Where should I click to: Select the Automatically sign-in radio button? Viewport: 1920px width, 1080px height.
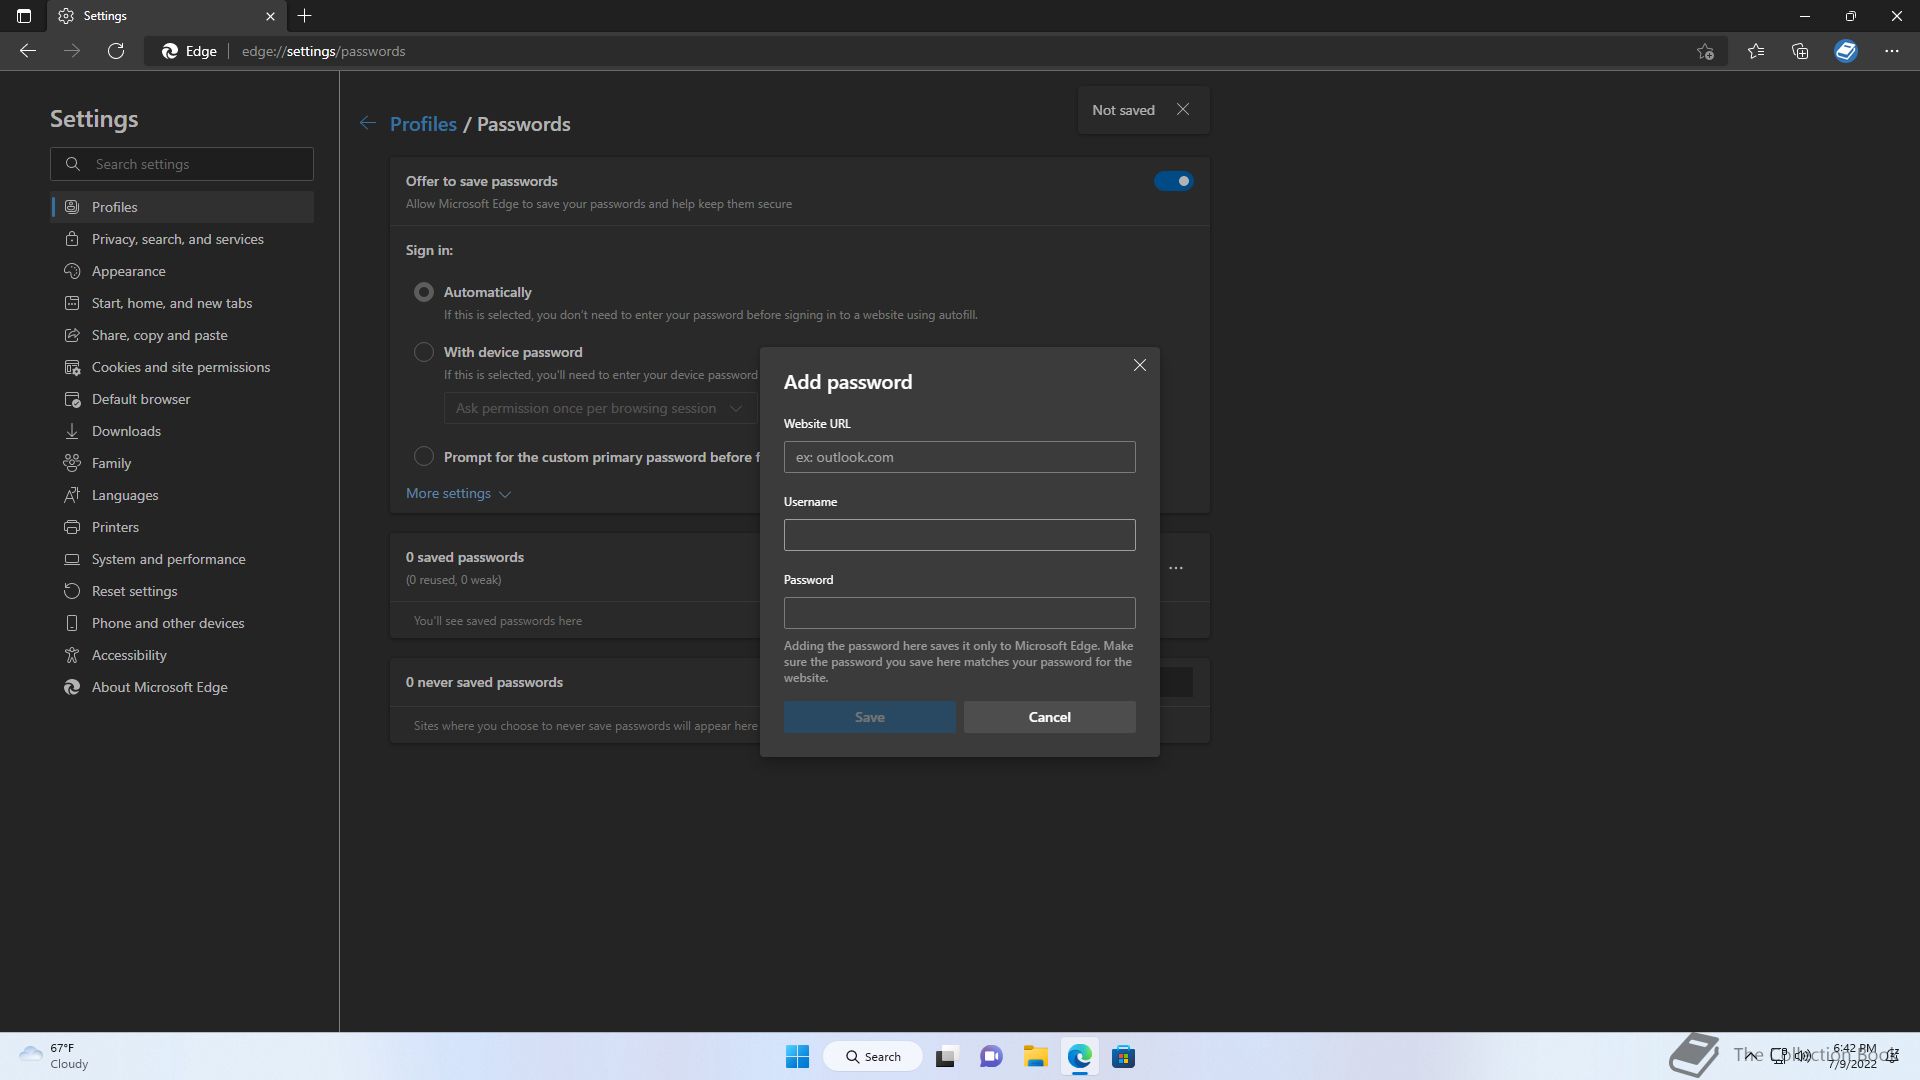click(x=424, y=292)
